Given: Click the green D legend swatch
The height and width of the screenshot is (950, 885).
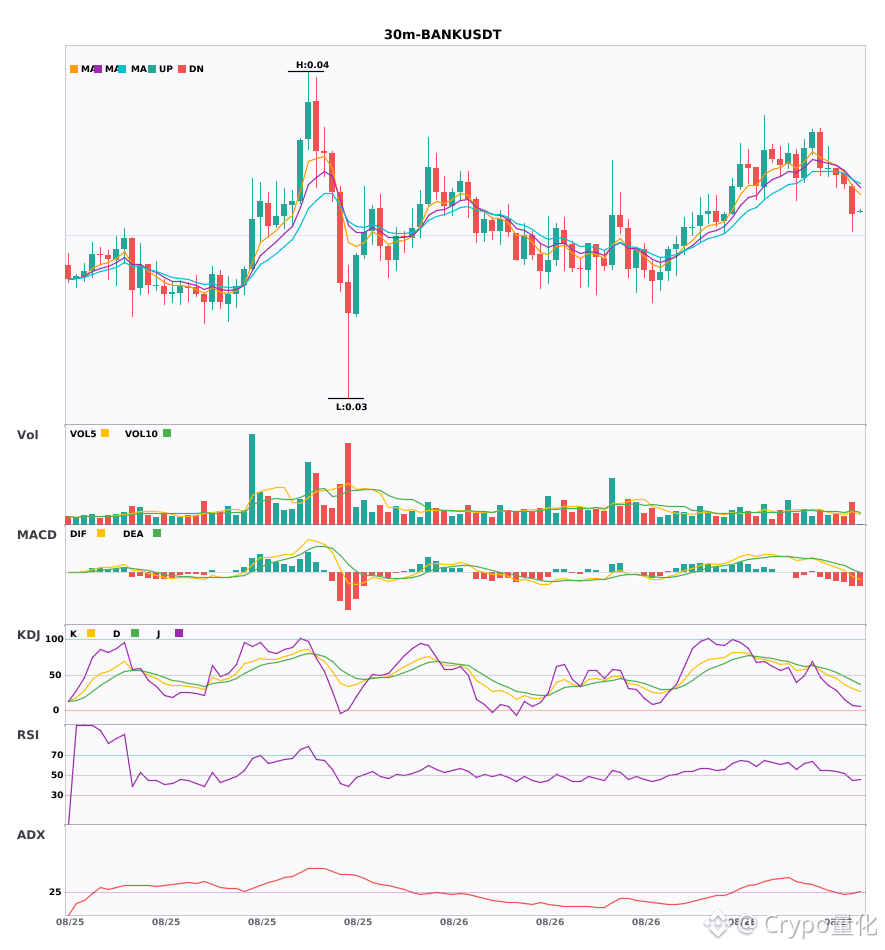Looking at the screenshot, I should (x=135, y=633).
